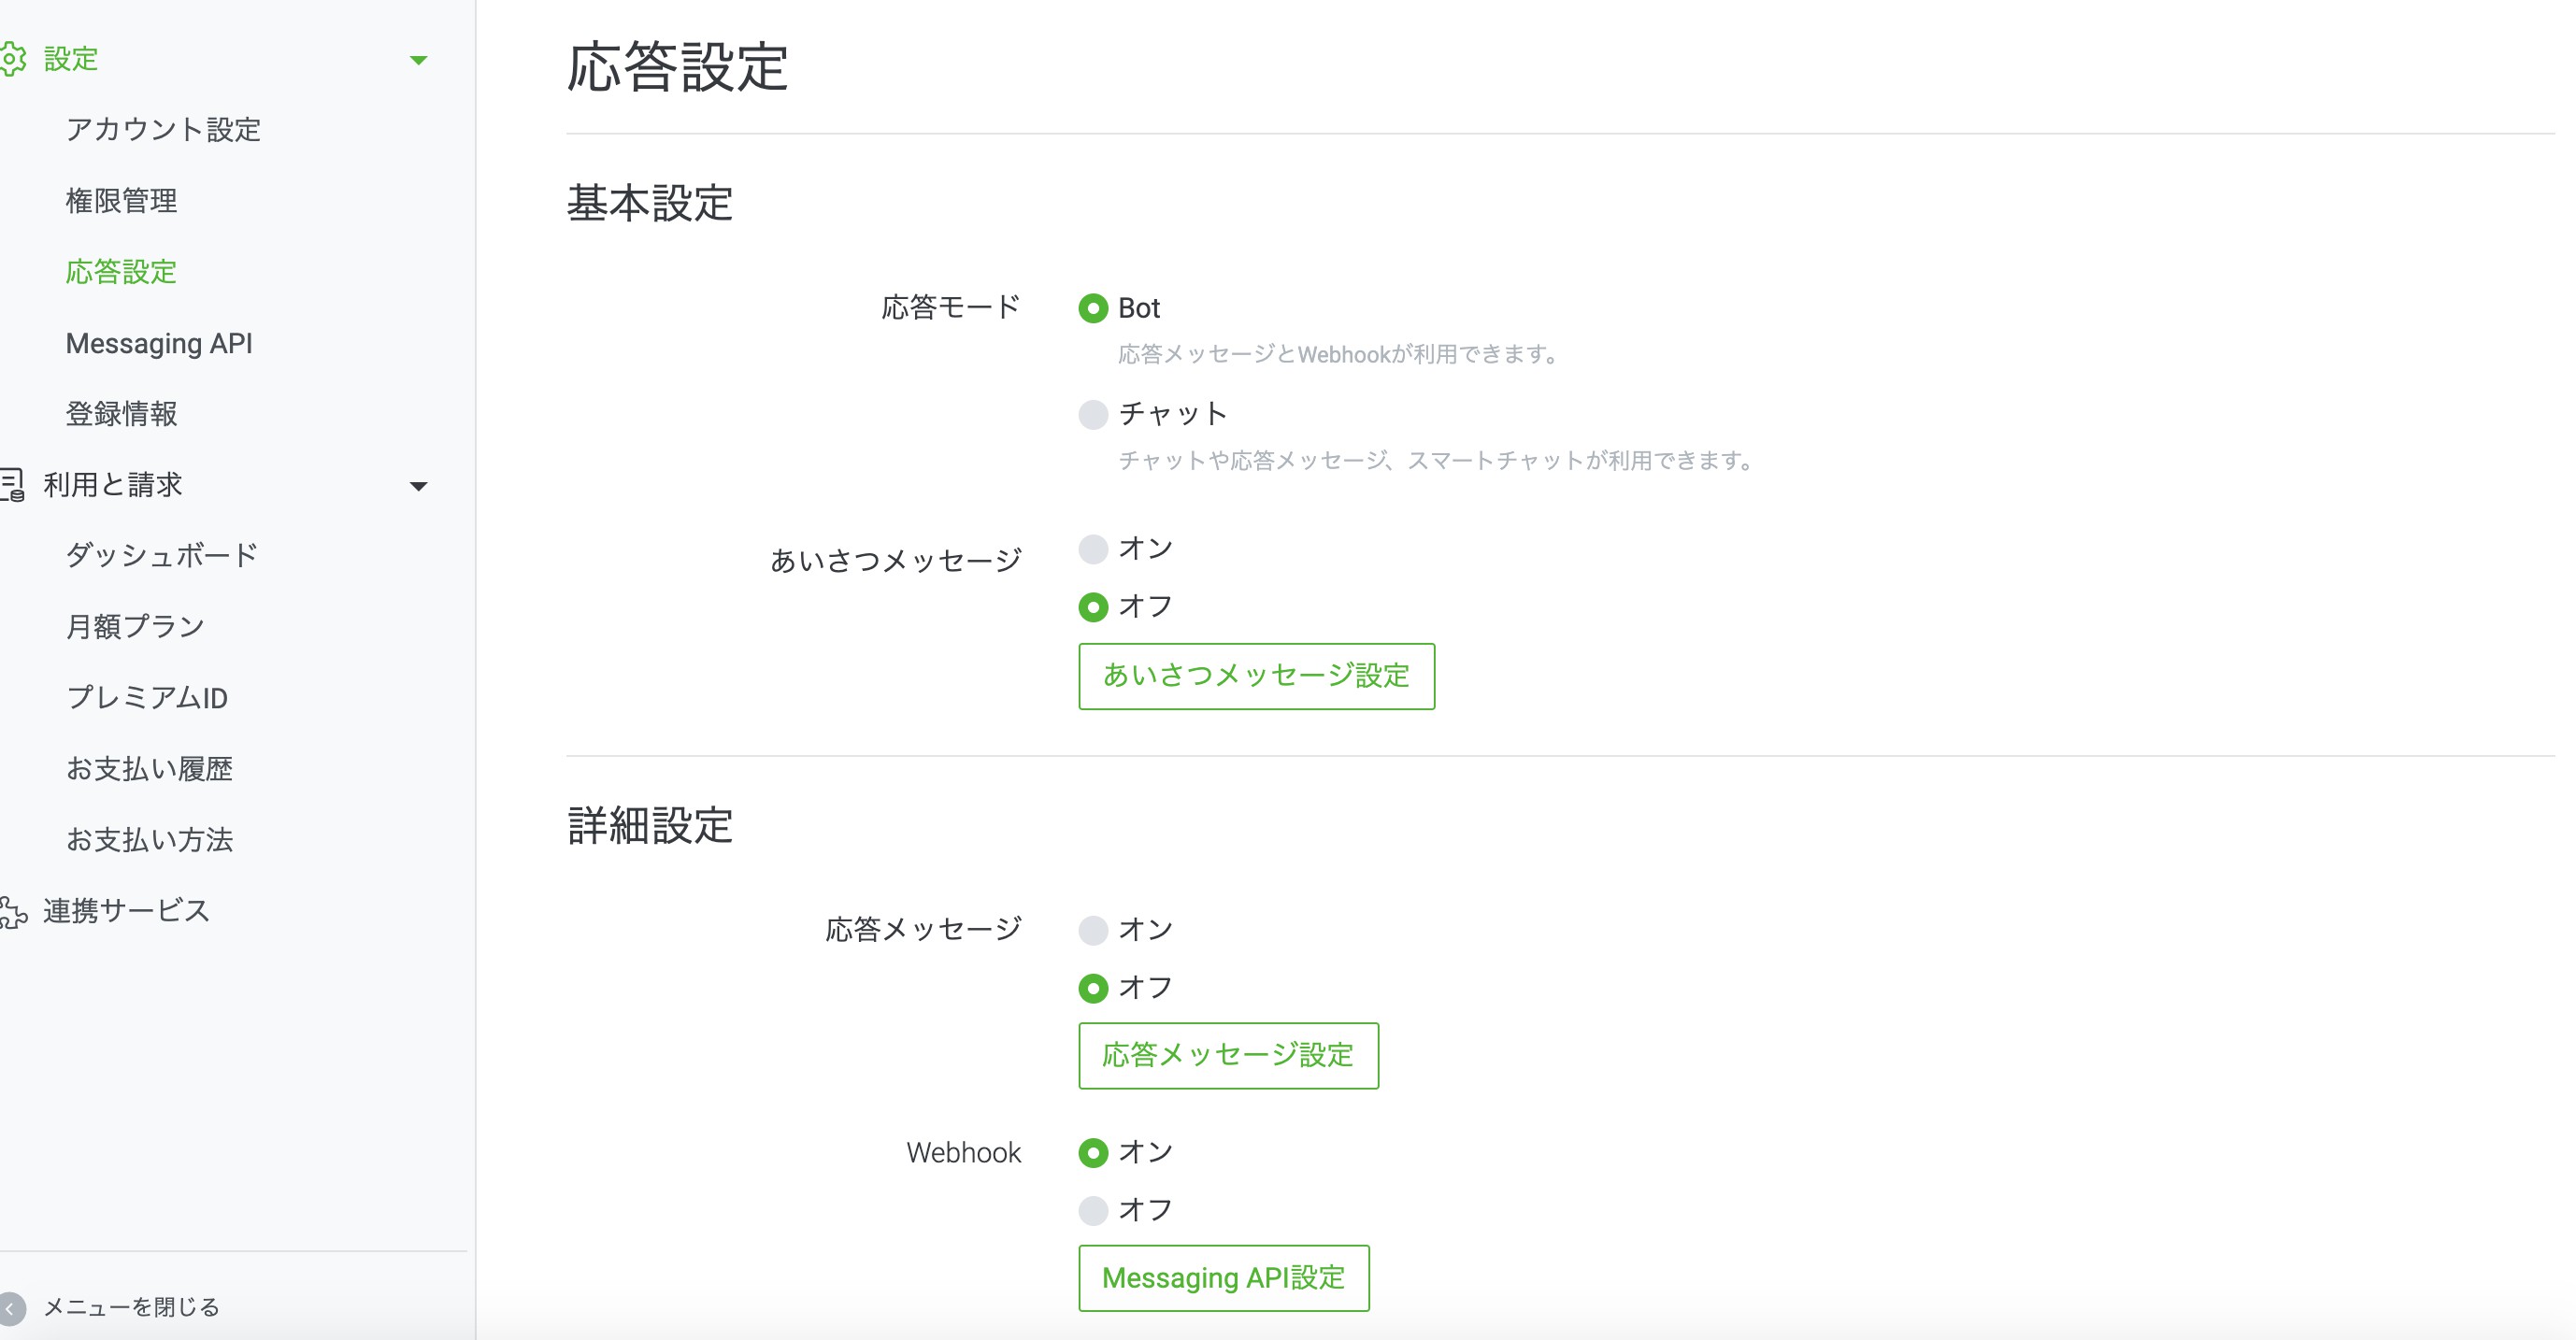This screenshot has height=1340, width=2576.
Task: Click the 詳細設定 section heading
Action: point(650,826)
